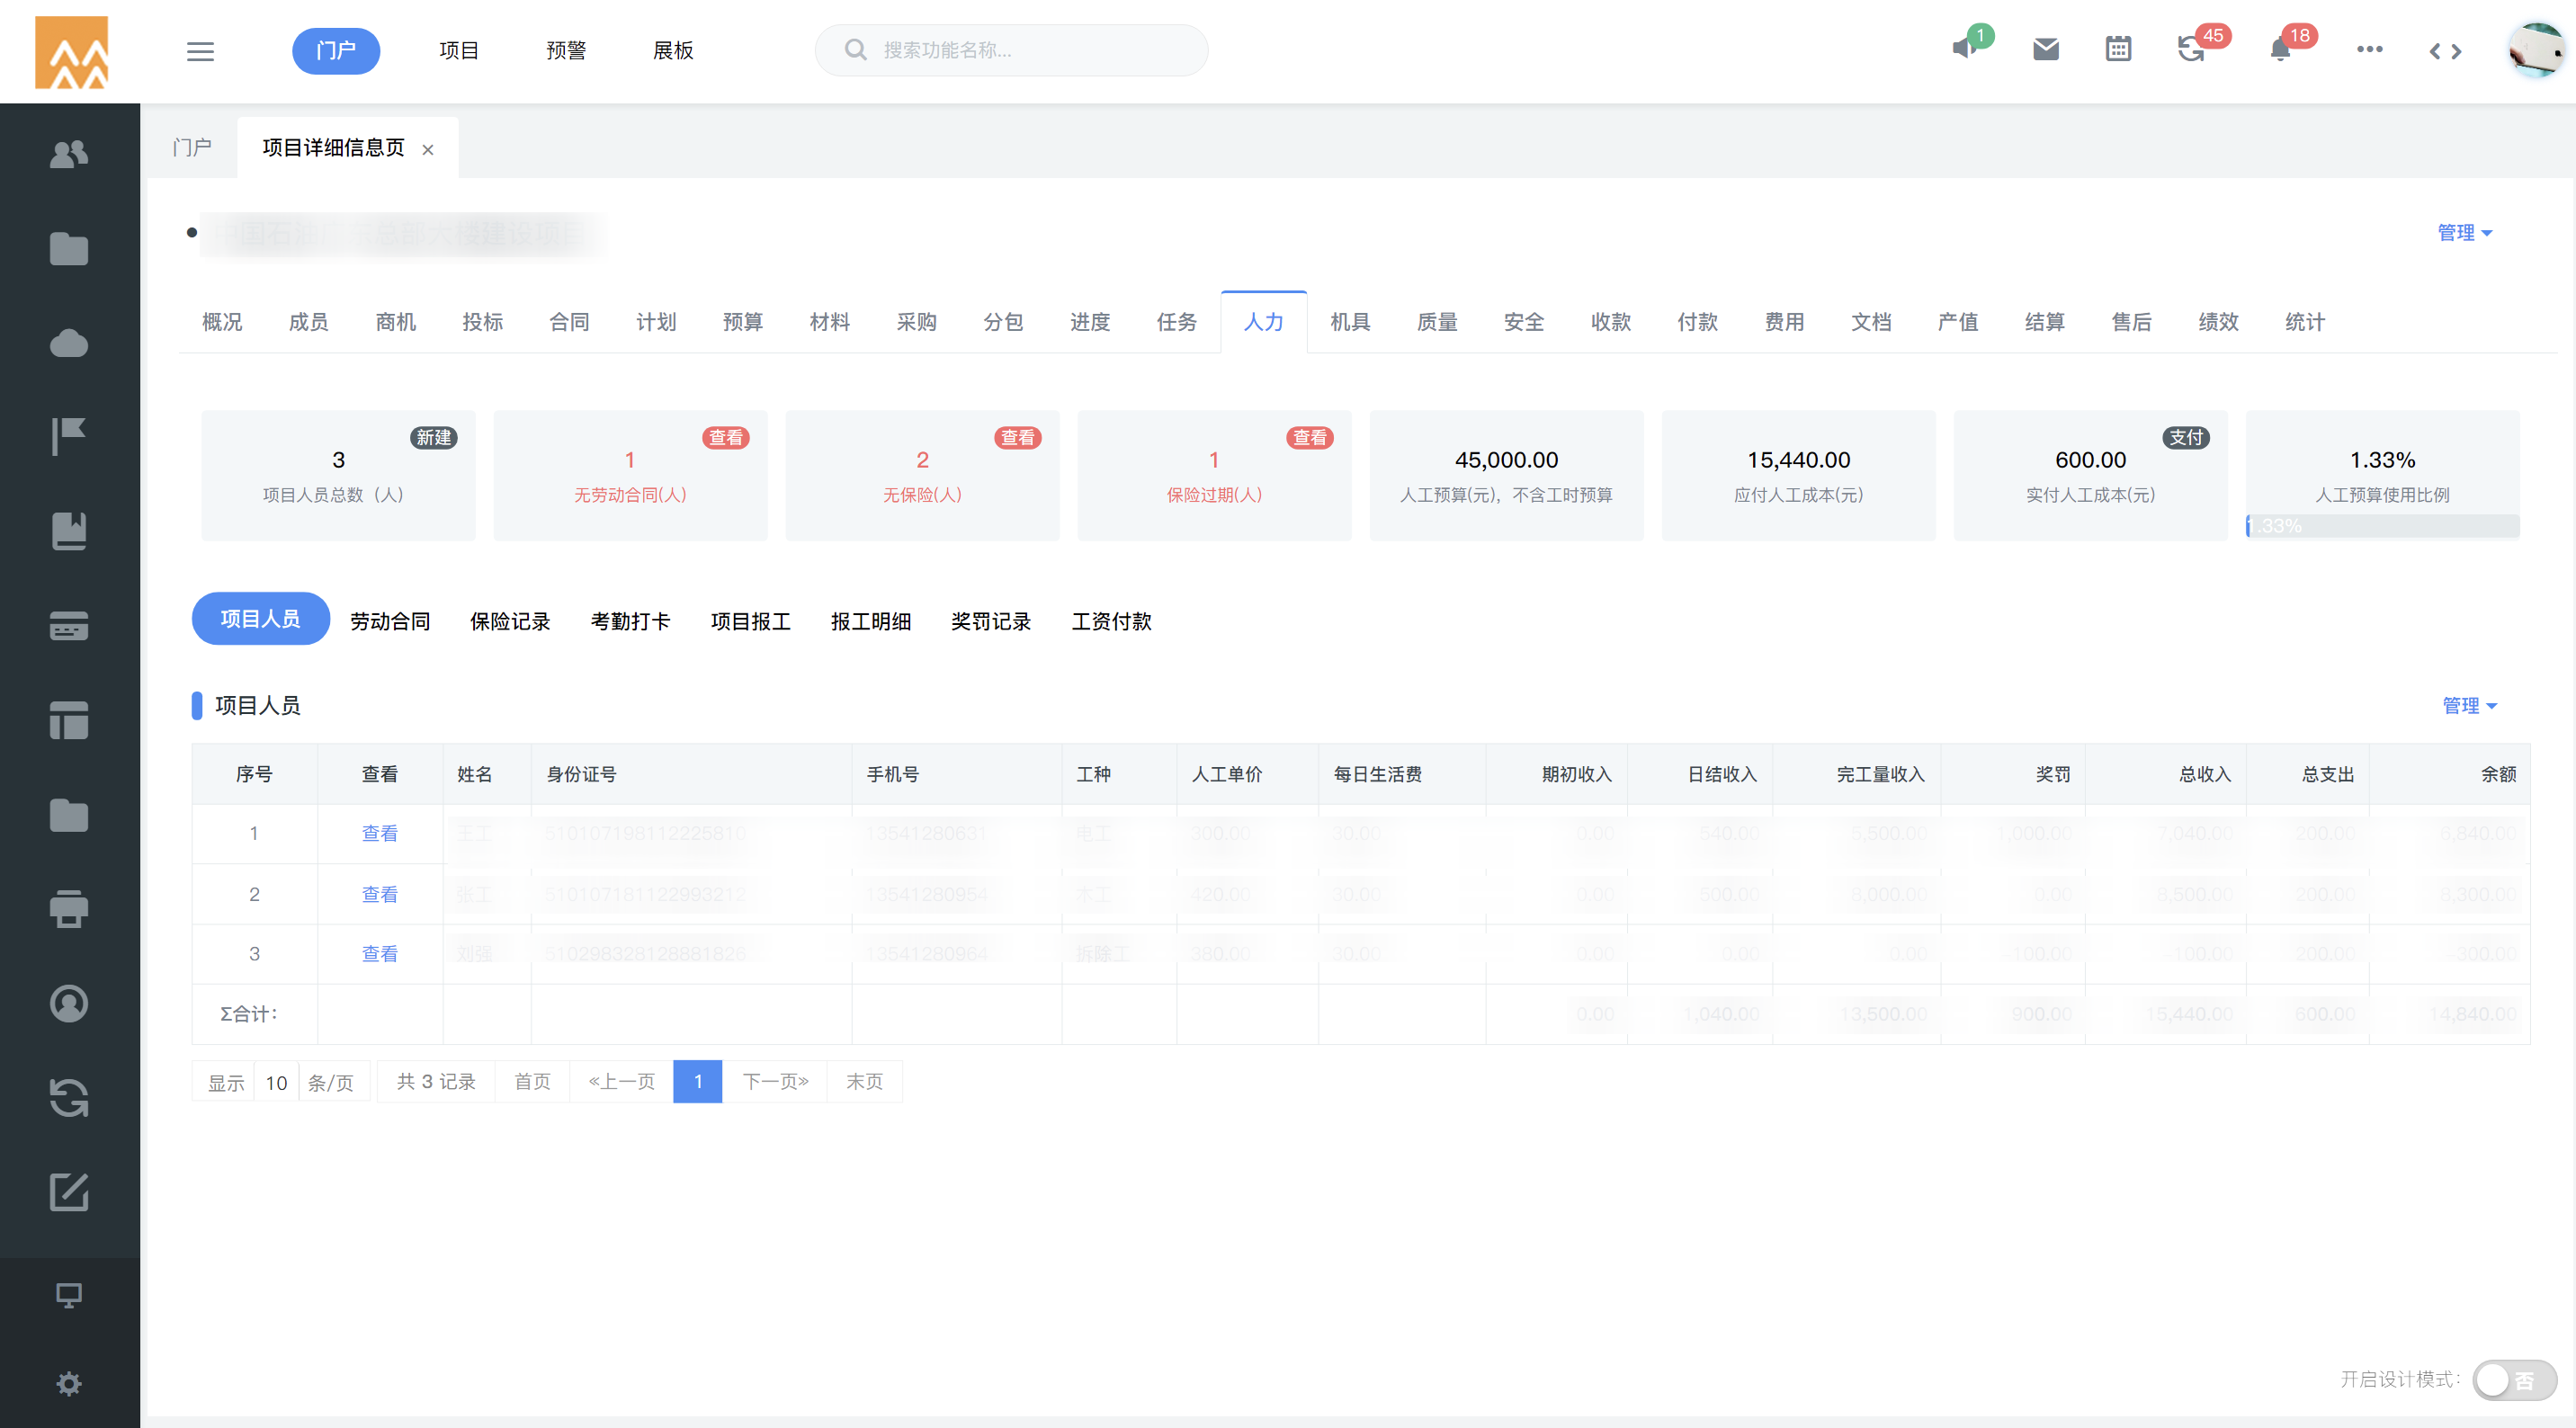Expand the top 管理 dropdown

point(2464,233)
